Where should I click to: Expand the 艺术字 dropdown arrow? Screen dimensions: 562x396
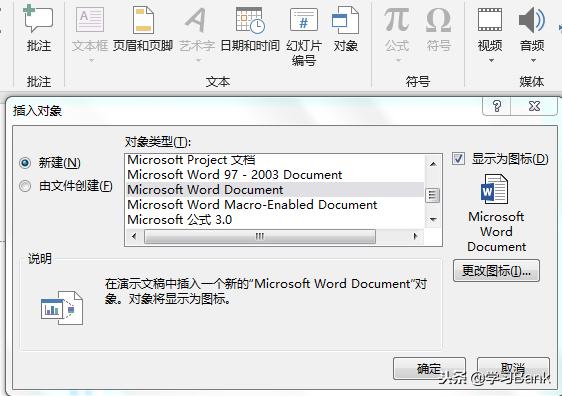[198, 60]
